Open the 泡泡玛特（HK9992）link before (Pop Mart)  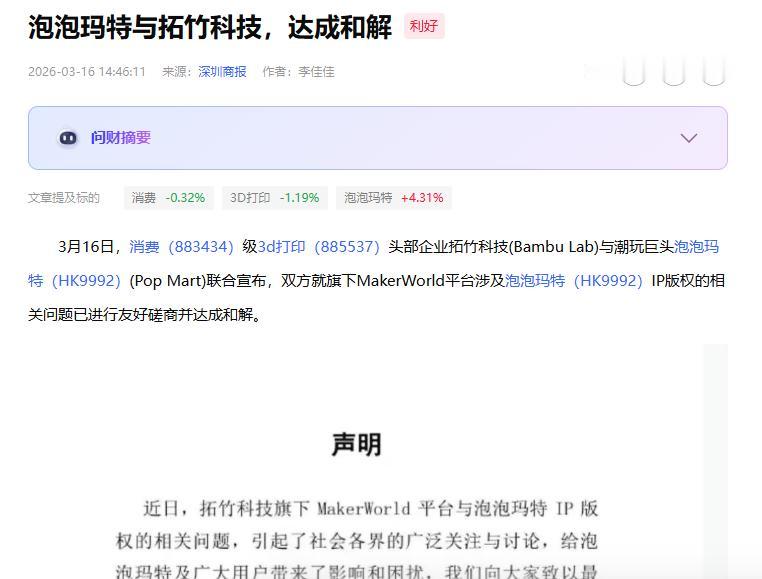pos(74,281)
